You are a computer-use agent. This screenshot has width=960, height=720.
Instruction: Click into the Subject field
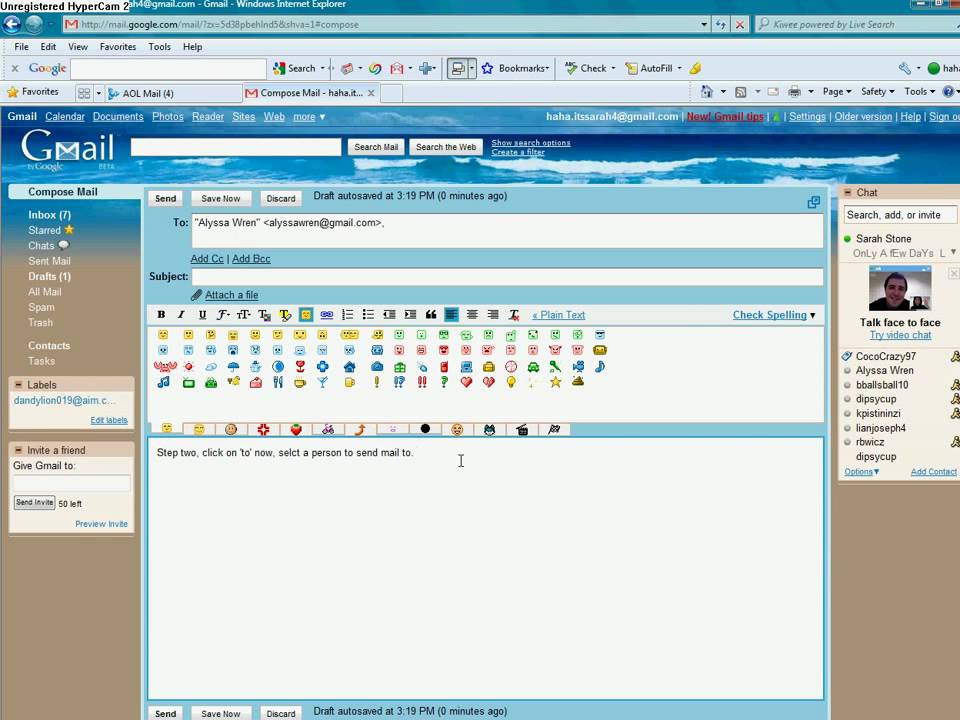(507, 277)
